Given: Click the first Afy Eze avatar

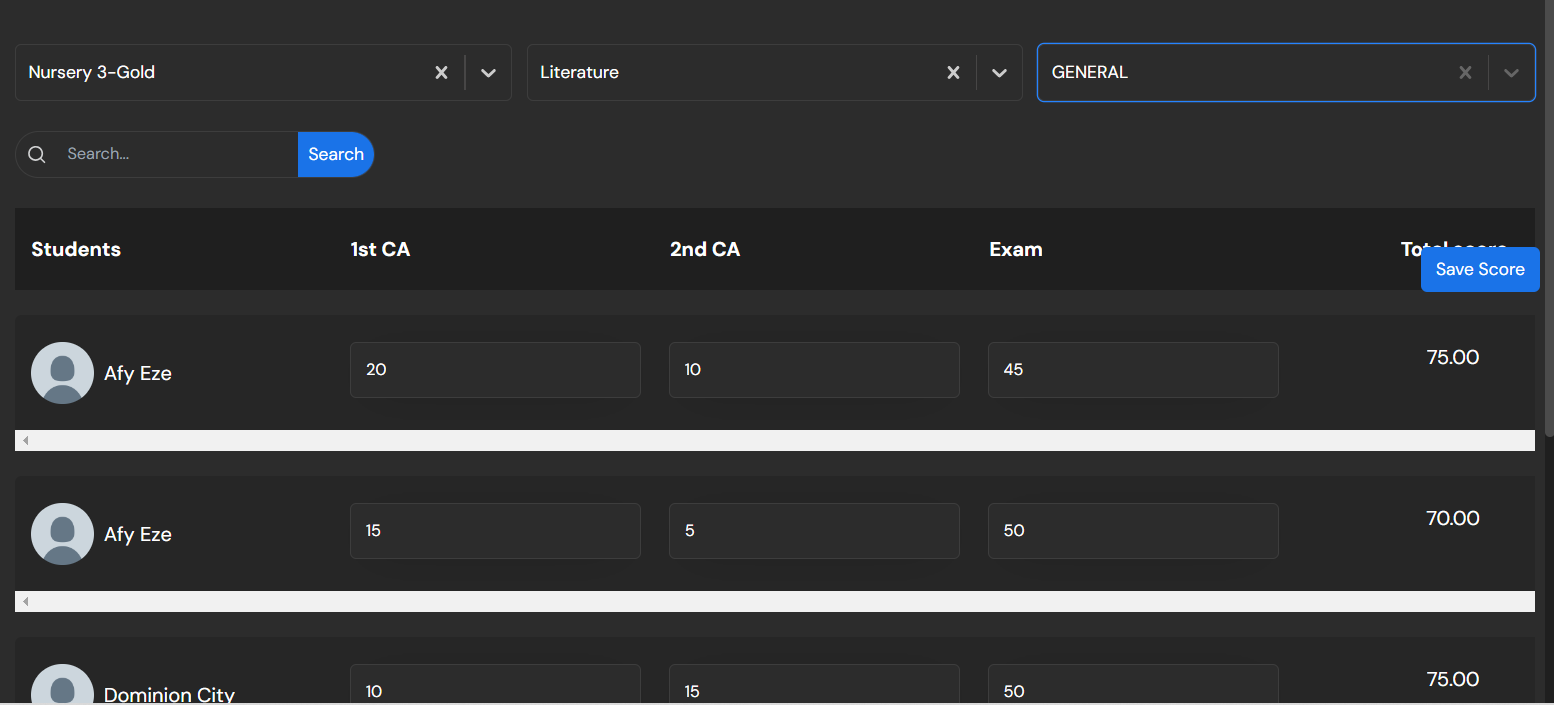Looking at the screenshot, I should (x=62, y=373).
